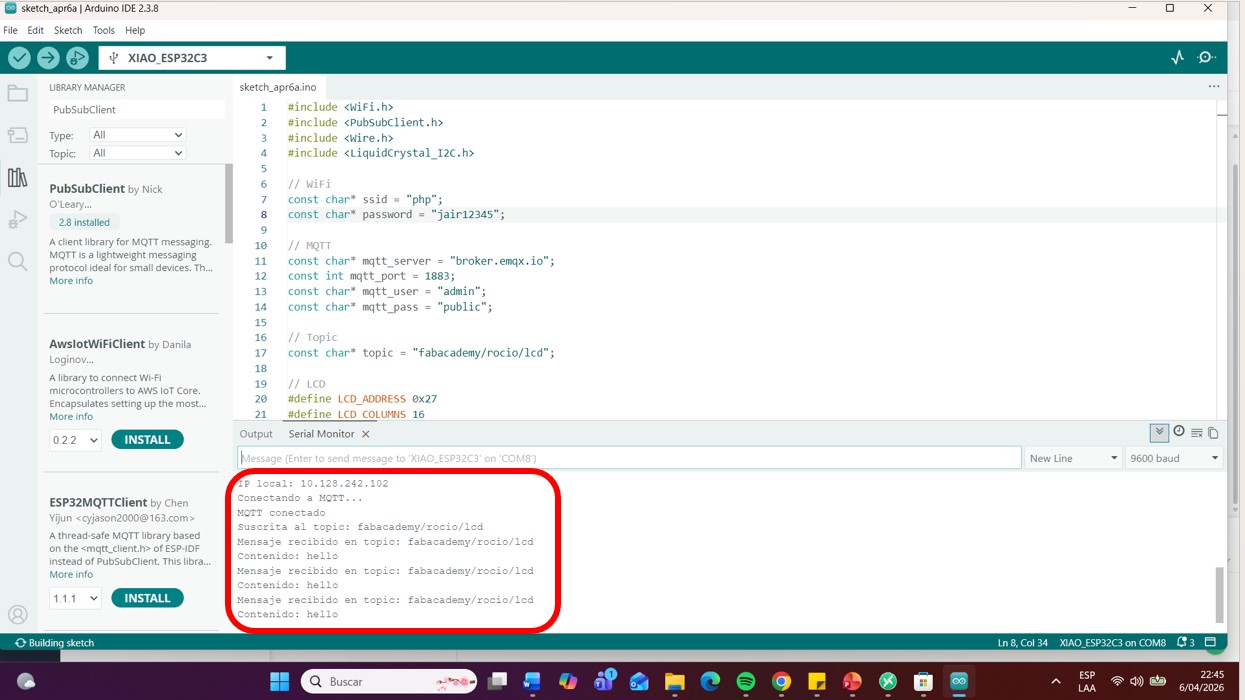Open the Debug panel sidebar icon
The image size is (1245, 700).
17,219
